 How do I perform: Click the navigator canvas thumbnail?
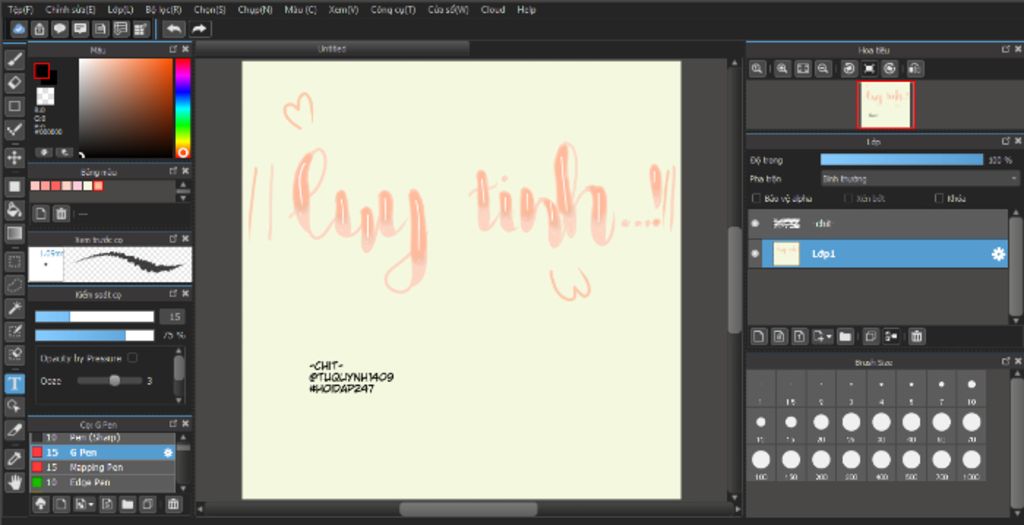click(886, 105)
